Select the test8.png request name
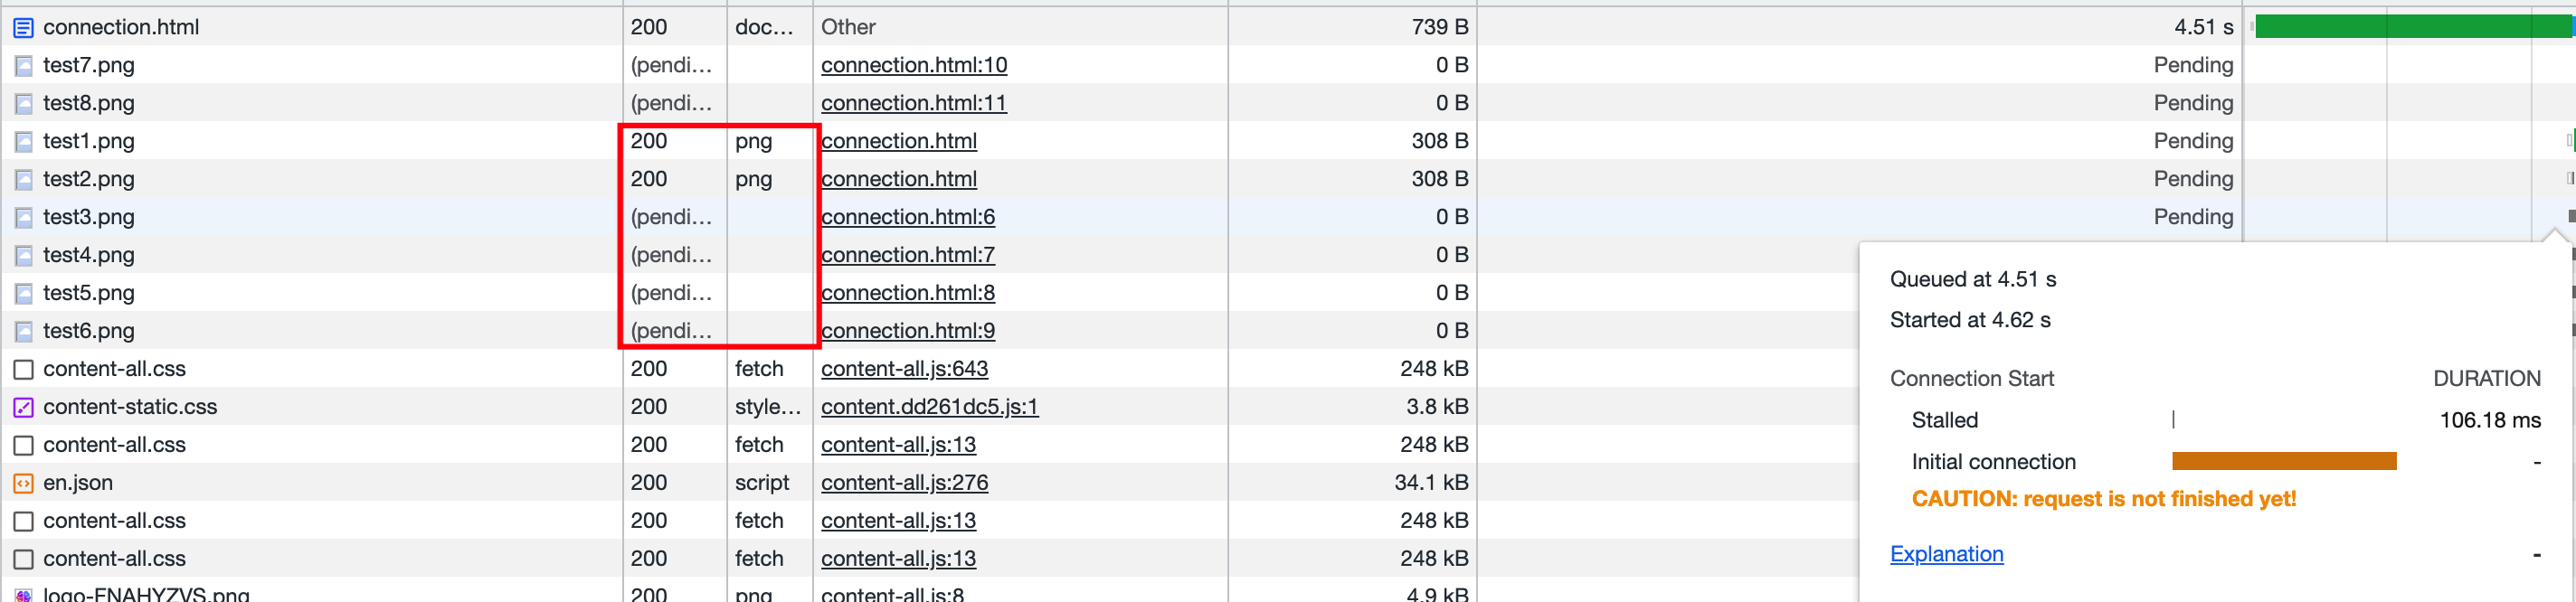2576x602 pixels. click(89, 104)
